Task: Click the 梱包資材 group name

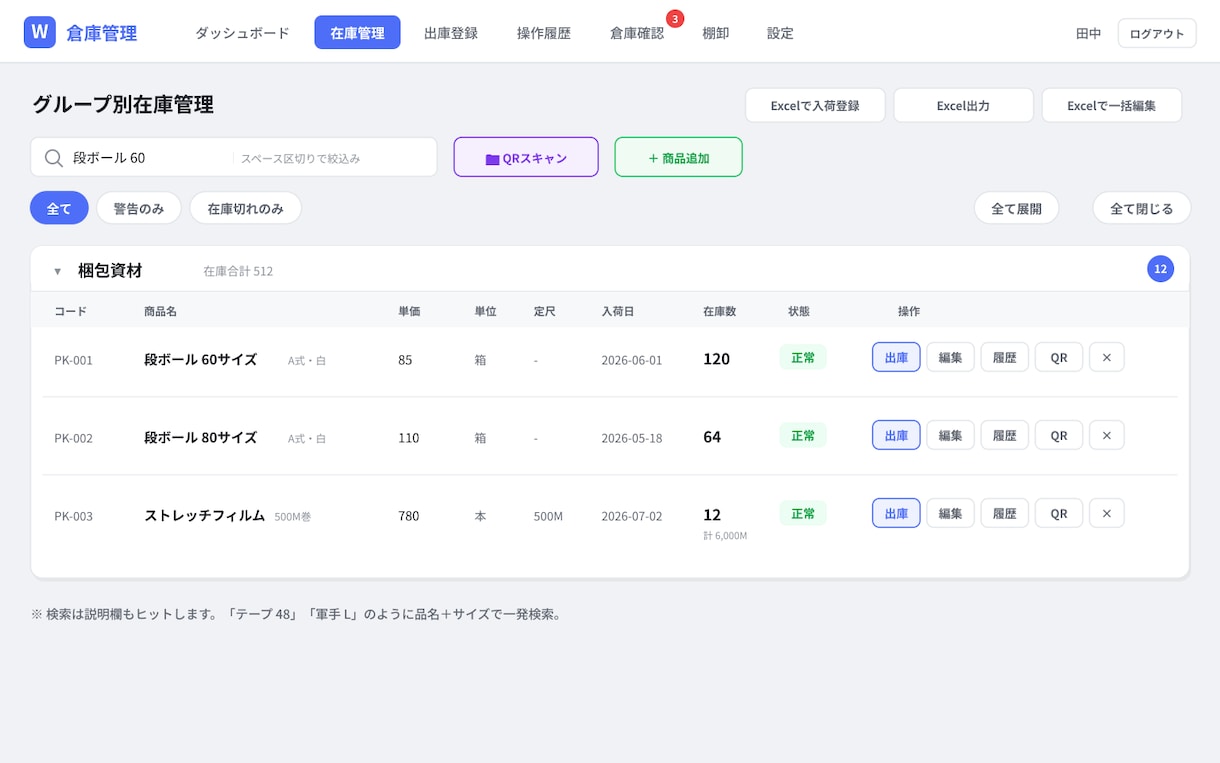Action: (x=110, y=271)
